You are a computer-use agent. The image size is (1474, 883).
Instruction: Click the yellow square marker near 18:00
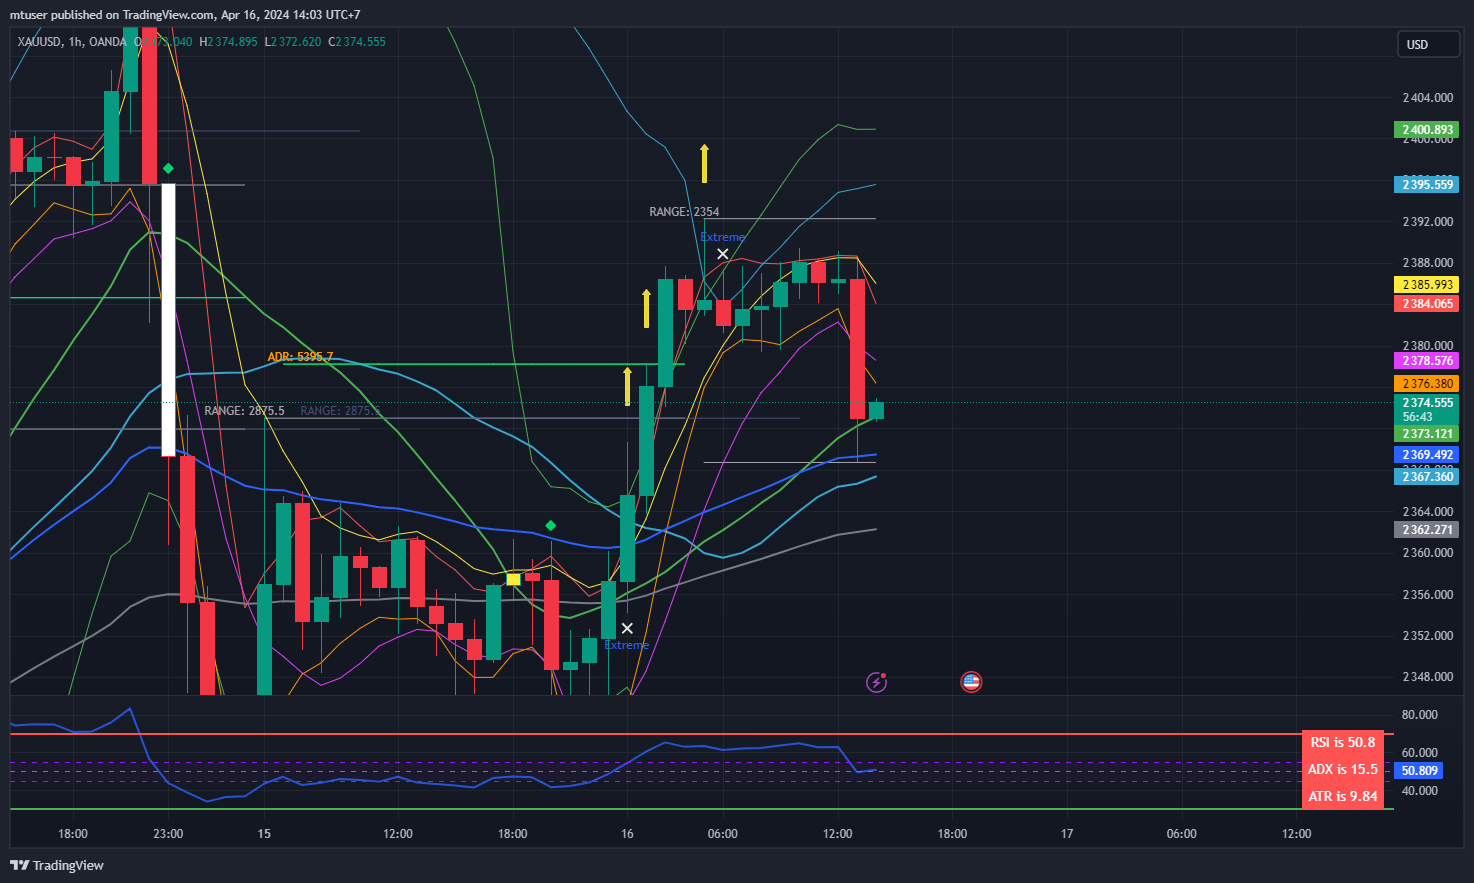pyautogui.click(x=513, y=579)
